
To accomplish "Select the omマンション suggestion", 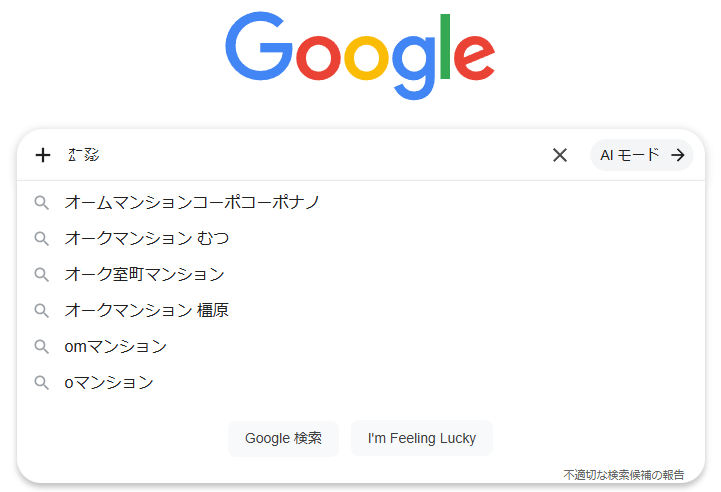I will click(x=116, y=346).
